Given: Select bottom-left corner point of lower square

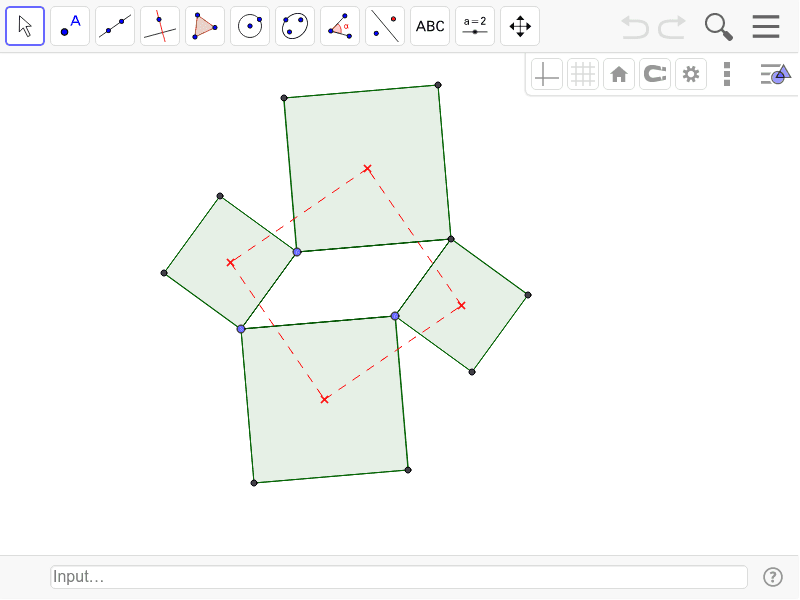Looking at the screenshot, I should (x=254, y=483).
